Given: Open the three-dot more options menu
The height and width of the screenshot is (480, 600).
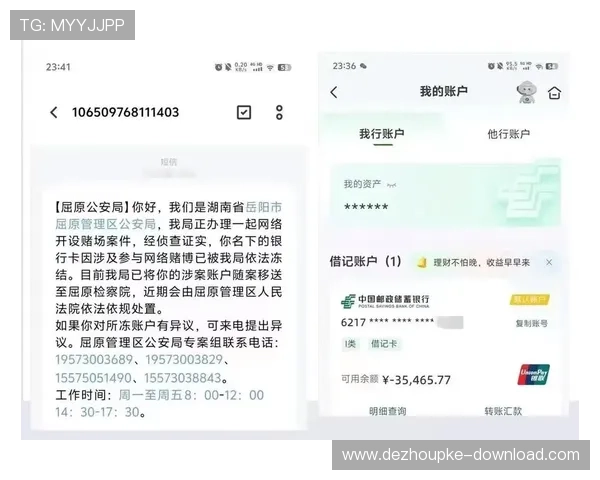Looking at the screenshot, I should [x=279, y=113].
